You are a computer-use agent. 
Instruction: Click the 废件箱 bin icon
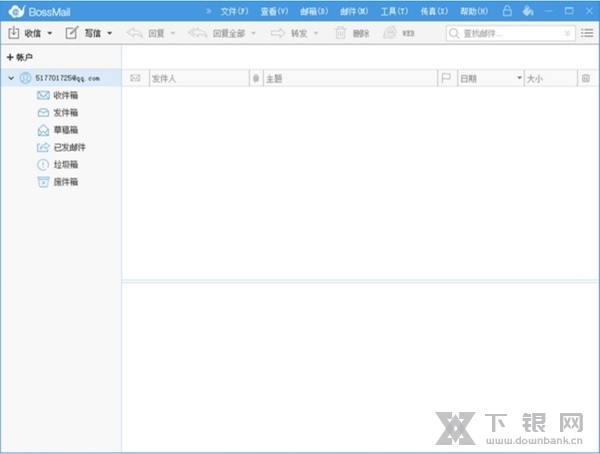point(43,182)
